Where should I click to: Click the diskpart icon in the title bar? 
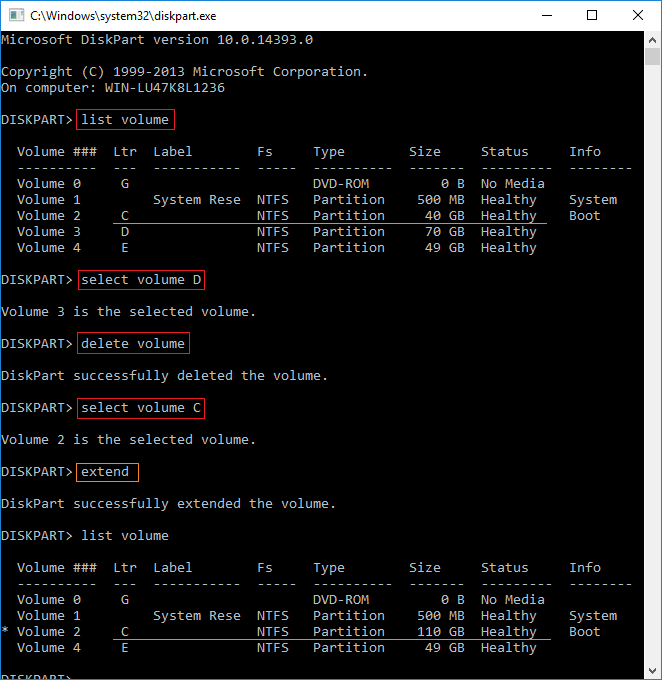[15, 15]
